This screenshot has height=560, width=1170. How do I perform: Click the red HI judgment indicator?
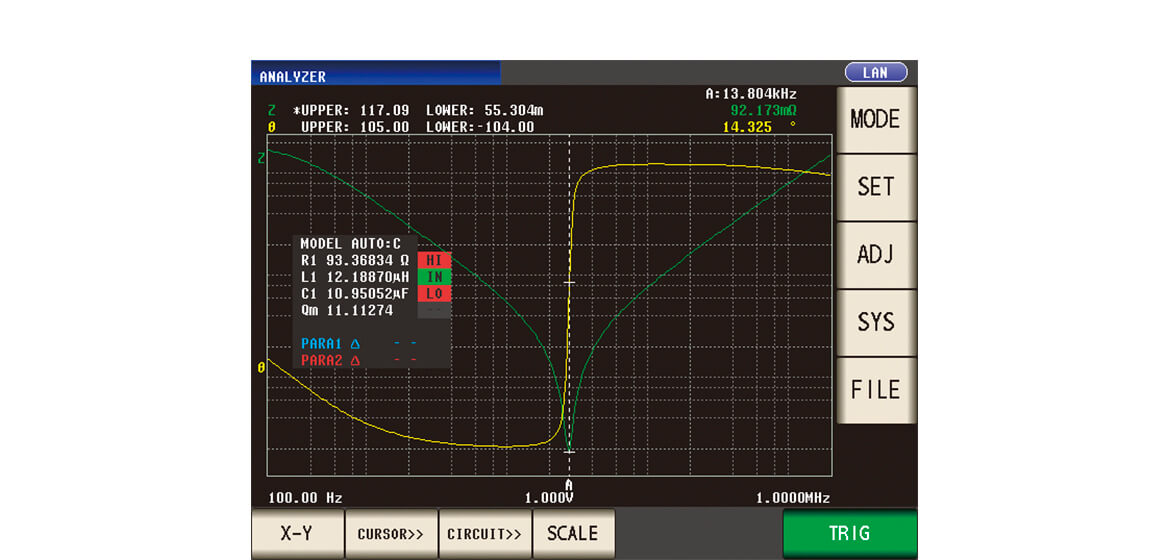[x=434, y=260]
